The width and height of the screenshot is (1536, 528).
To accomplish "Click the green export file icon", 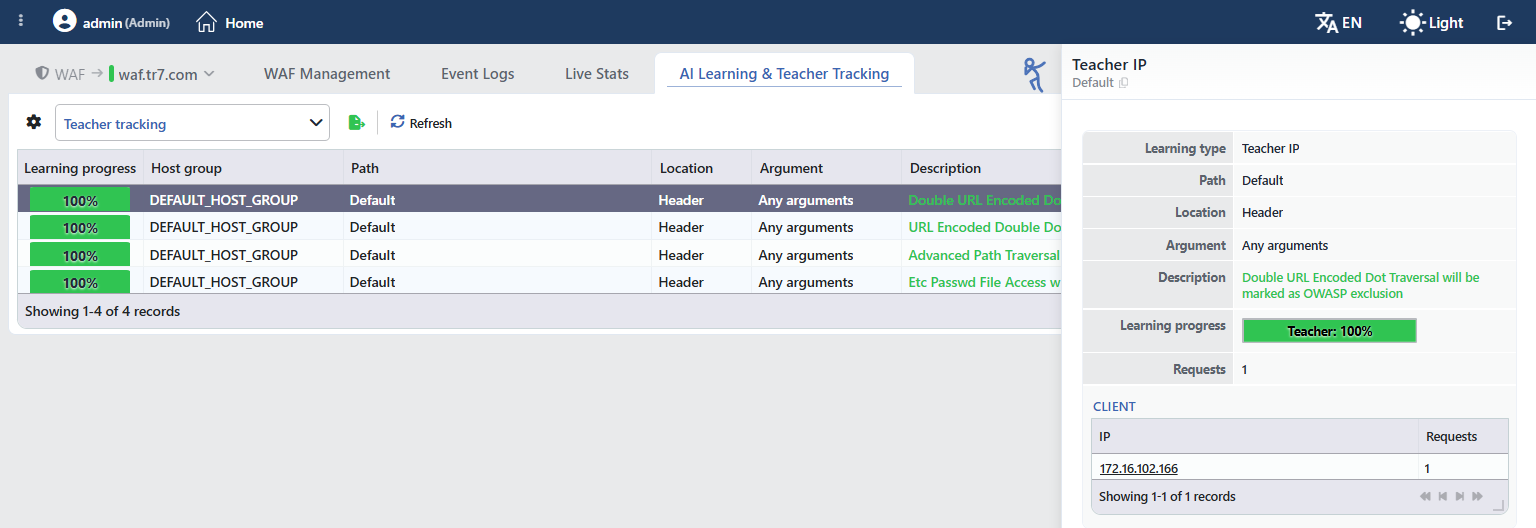I will click(356, 122).
